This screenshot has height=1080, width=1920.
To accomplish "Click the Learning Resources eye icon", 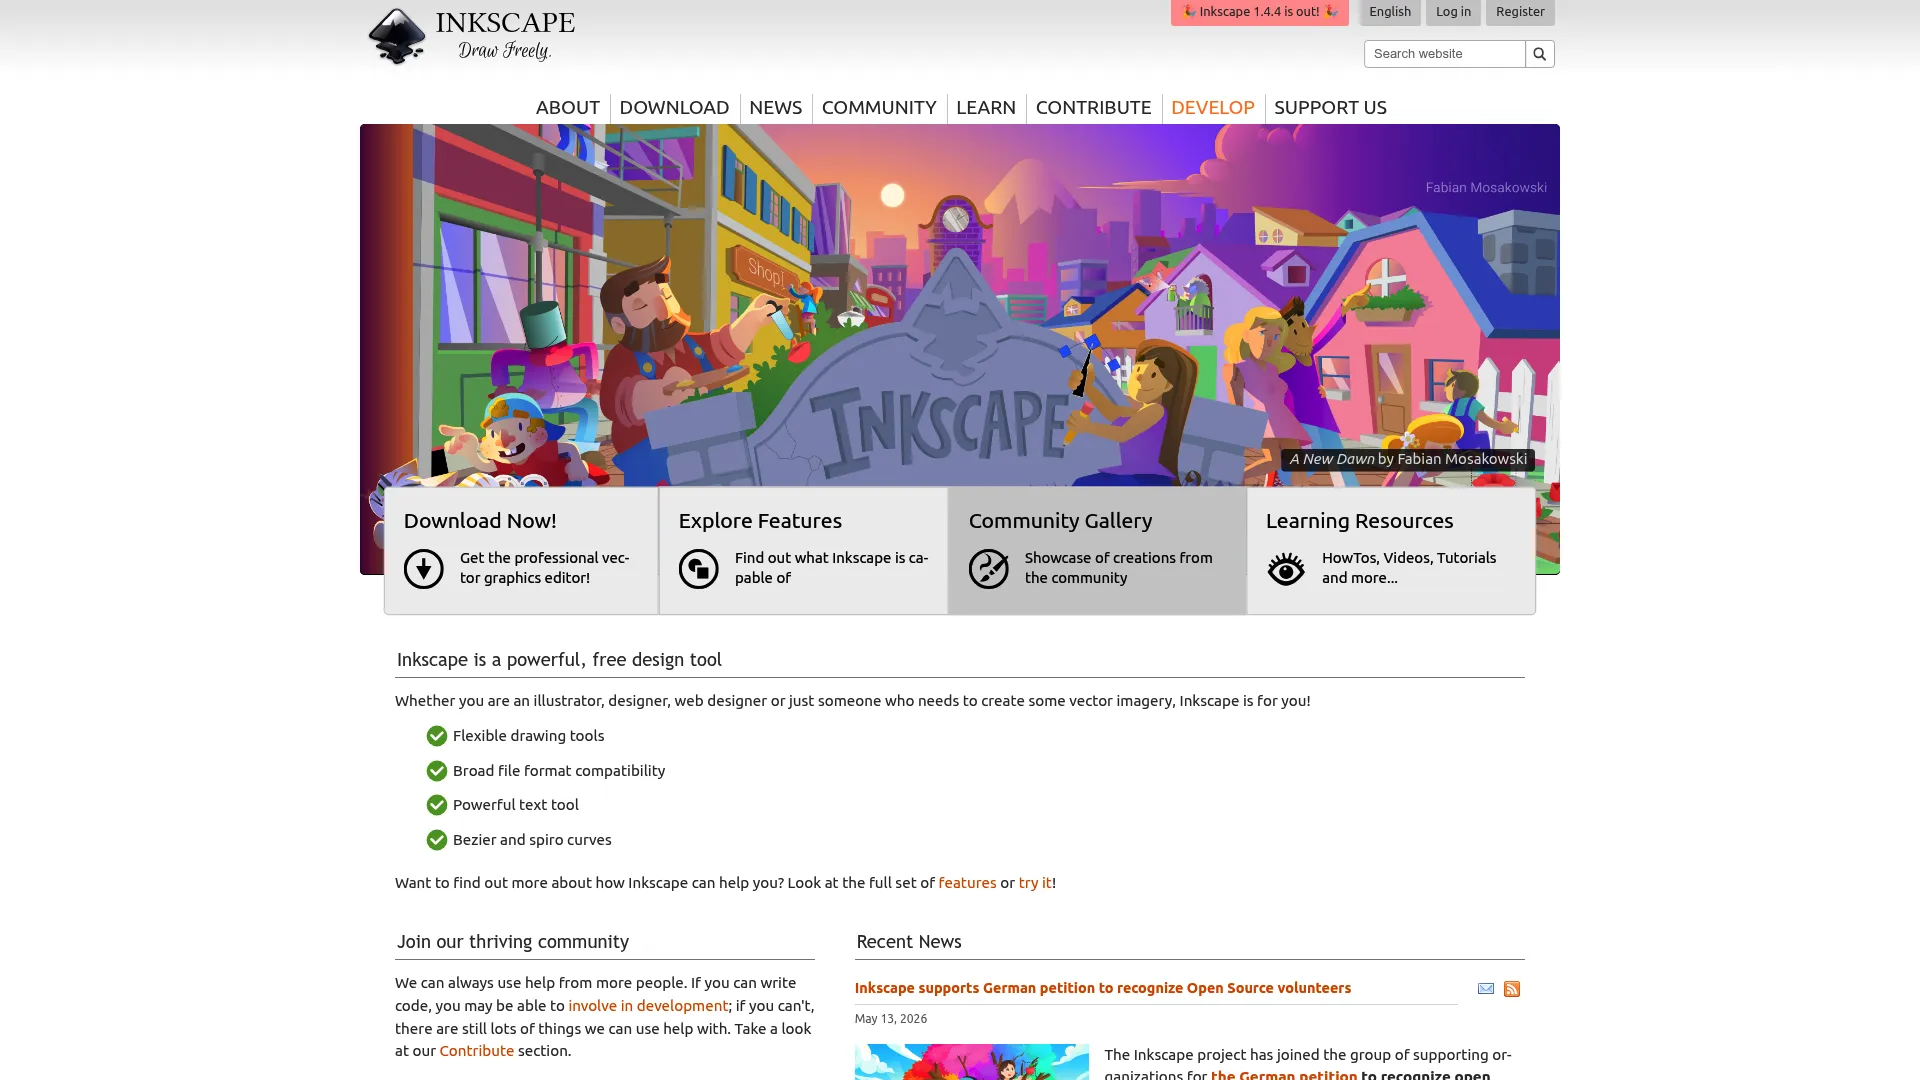I will [x=1285, y=569].
